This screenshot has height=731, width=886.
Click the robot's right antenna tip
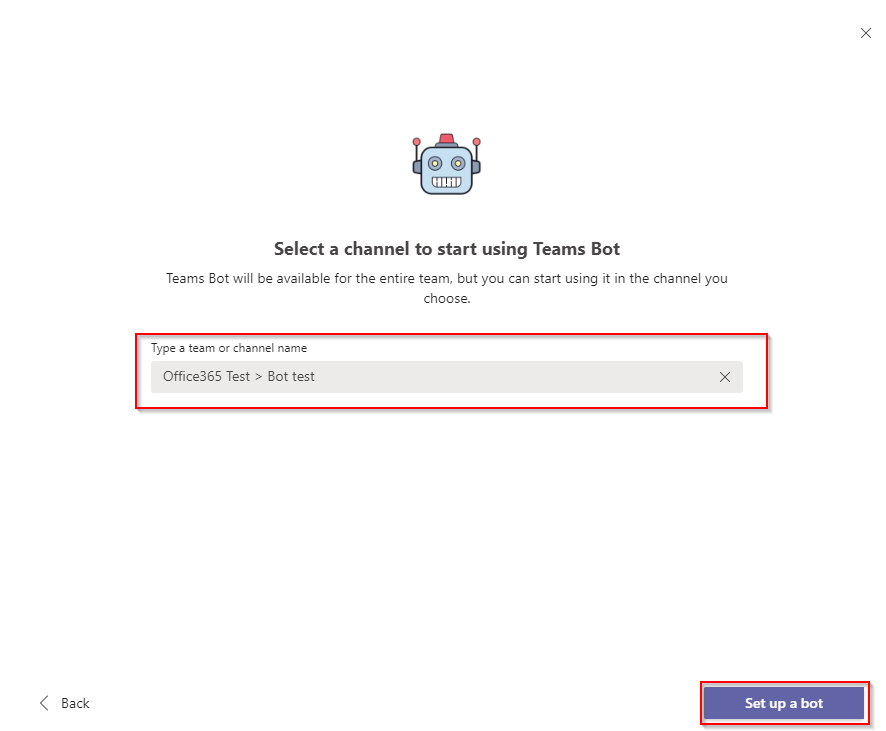[476, 141]
